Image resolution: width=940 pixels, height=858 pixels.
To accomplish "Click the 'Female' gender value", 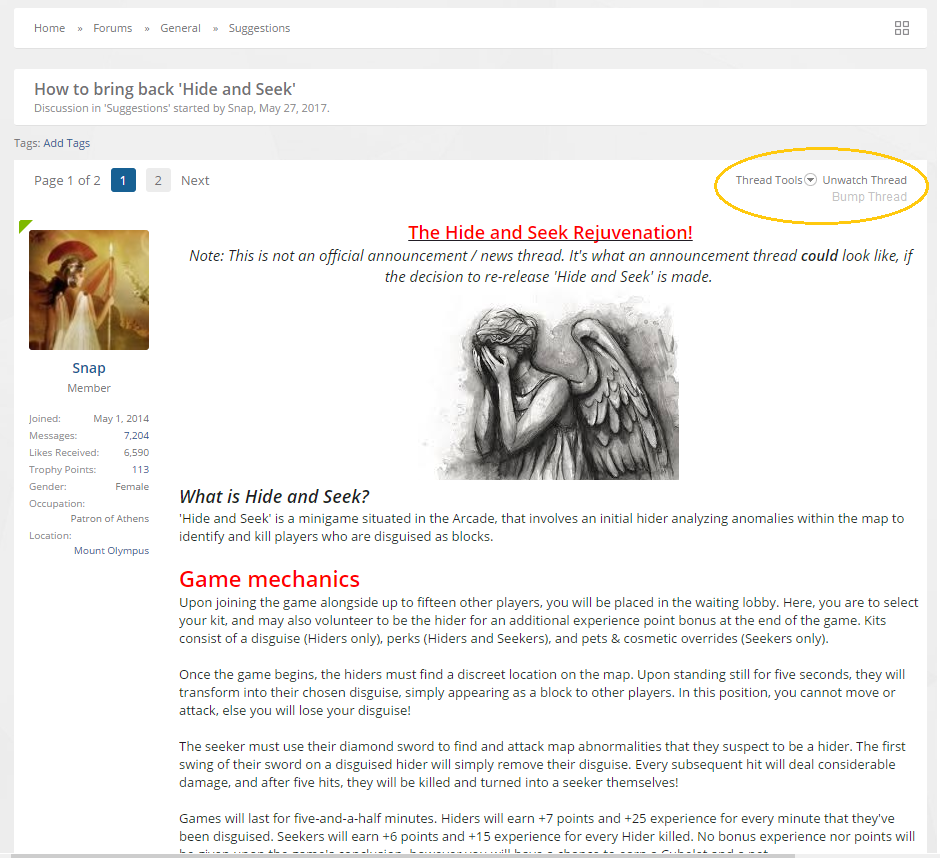I will (132, 486).
